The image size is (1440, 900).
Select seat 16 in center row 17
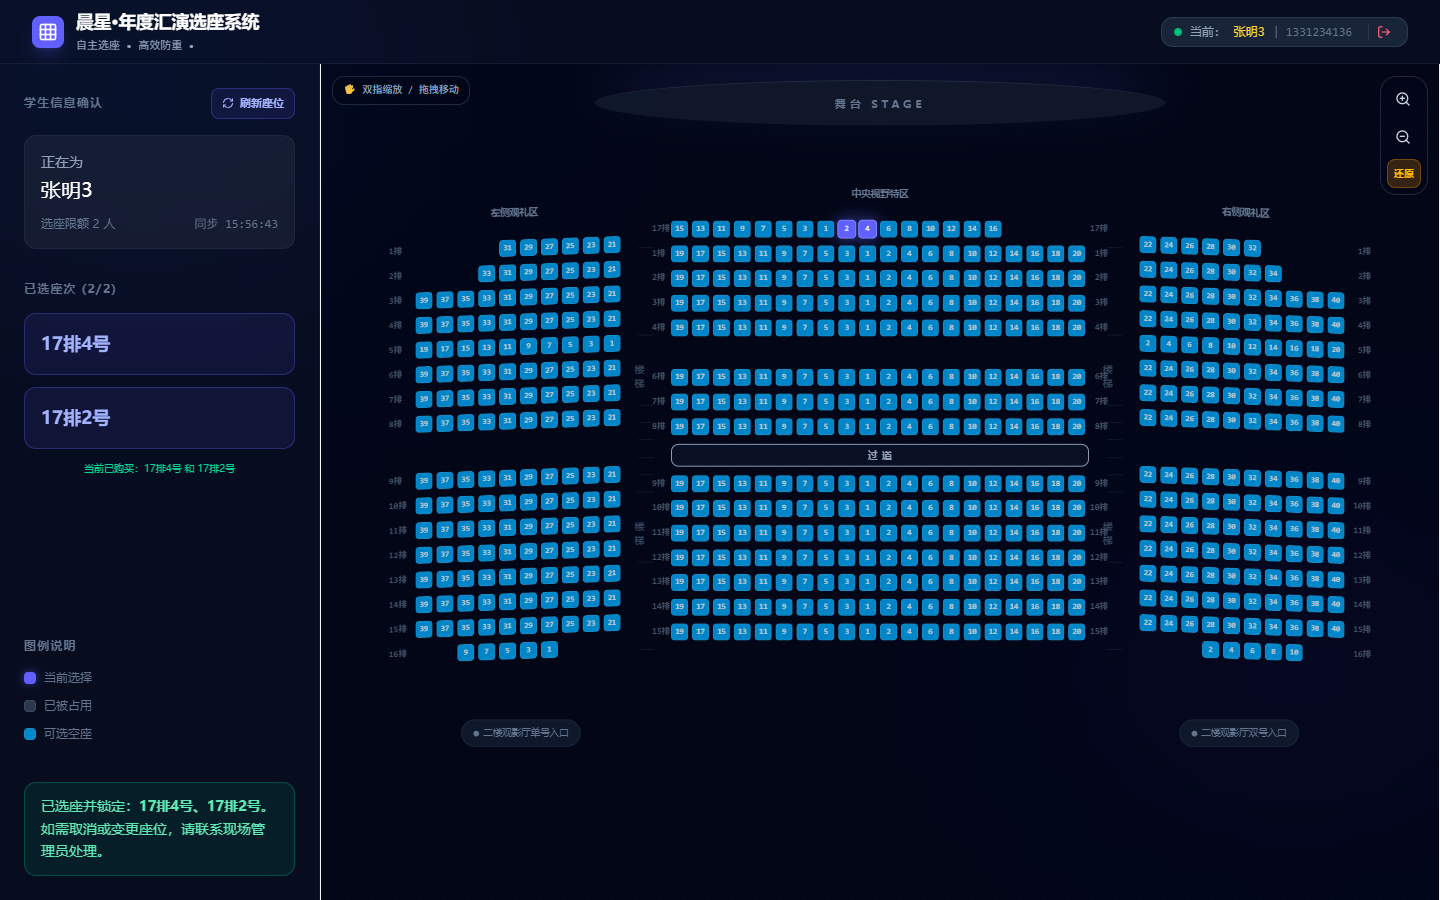(x=993, y=229)
